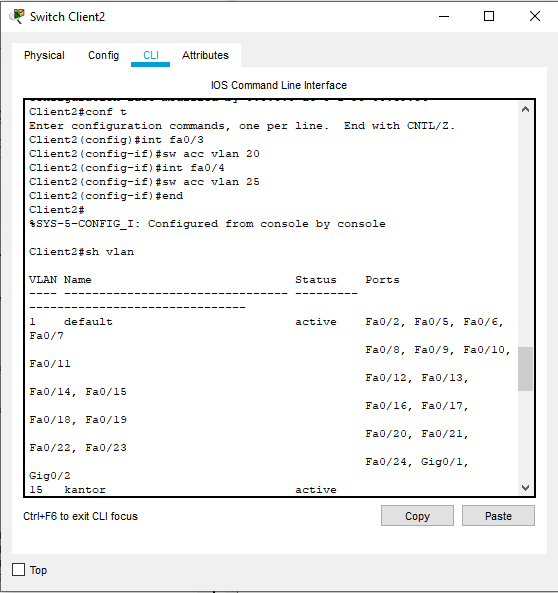Enable the Top checkbox
Screen dimensions: 558x593
click(x=19, y=570)
